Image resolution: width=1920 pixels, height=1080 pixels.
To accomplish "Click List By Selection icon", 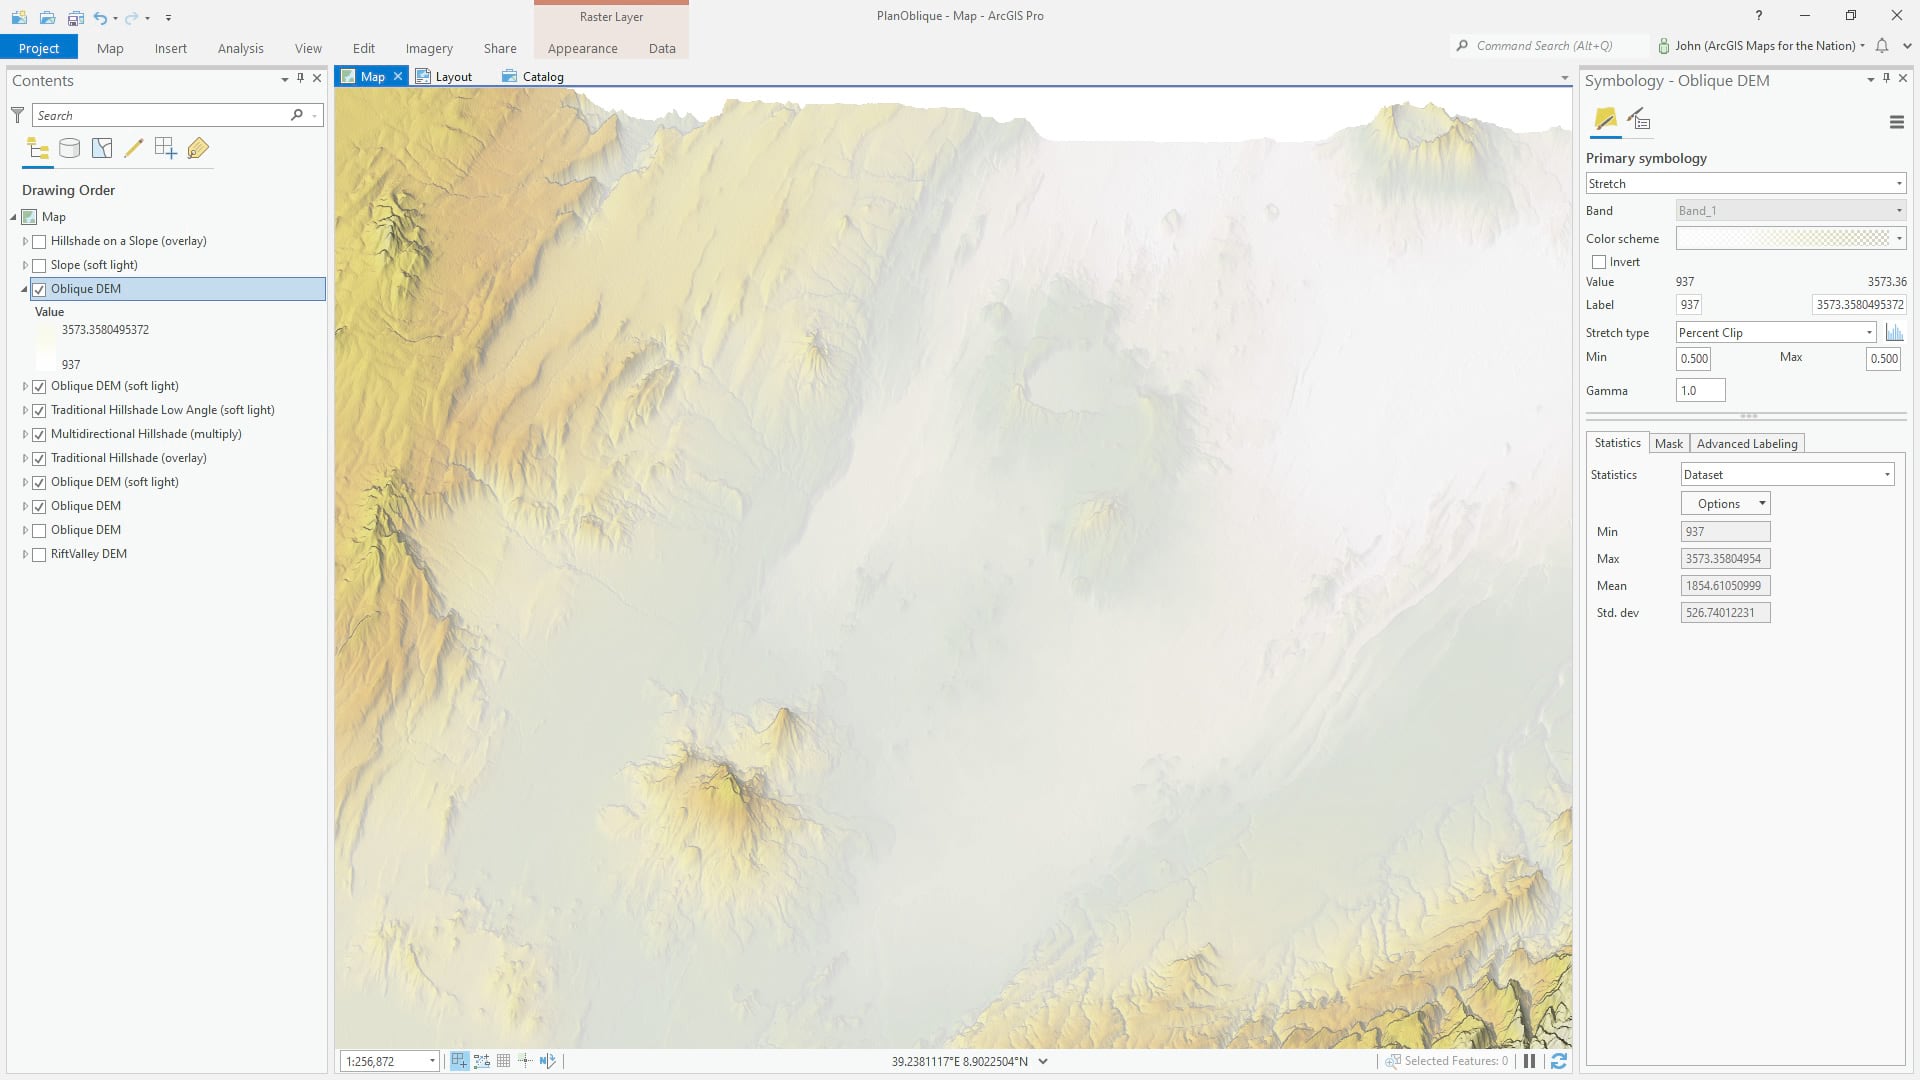I will (101, 149).
